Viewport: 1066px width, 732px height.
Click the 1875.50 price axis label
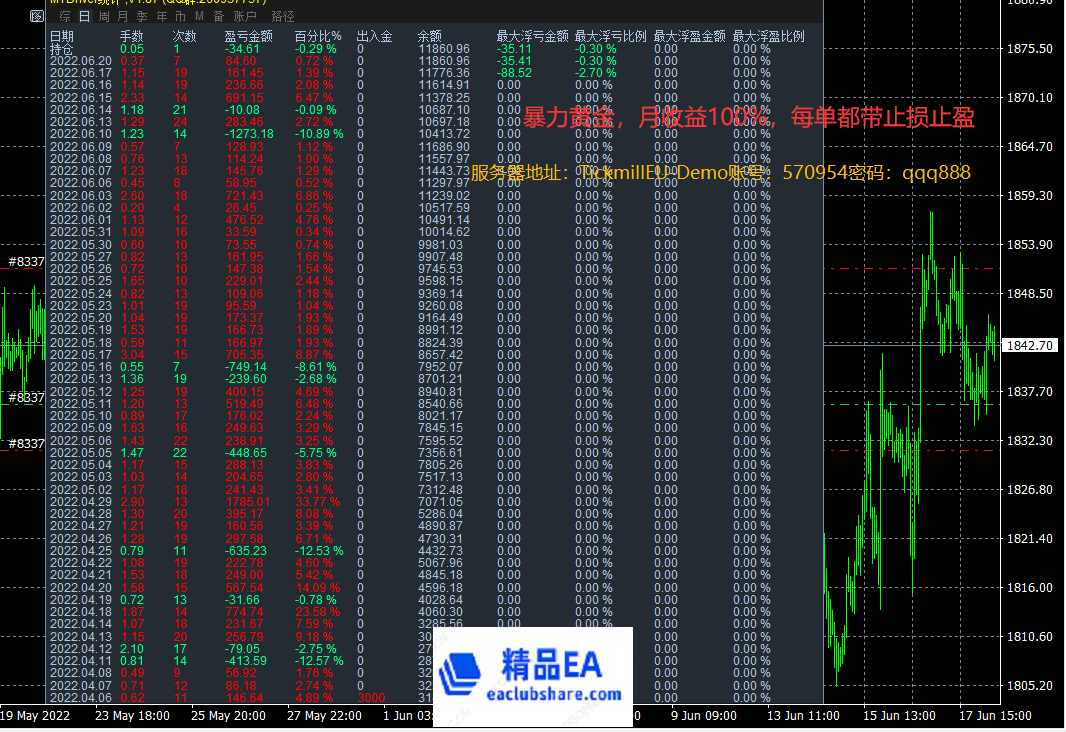(x=1030, y=49)
